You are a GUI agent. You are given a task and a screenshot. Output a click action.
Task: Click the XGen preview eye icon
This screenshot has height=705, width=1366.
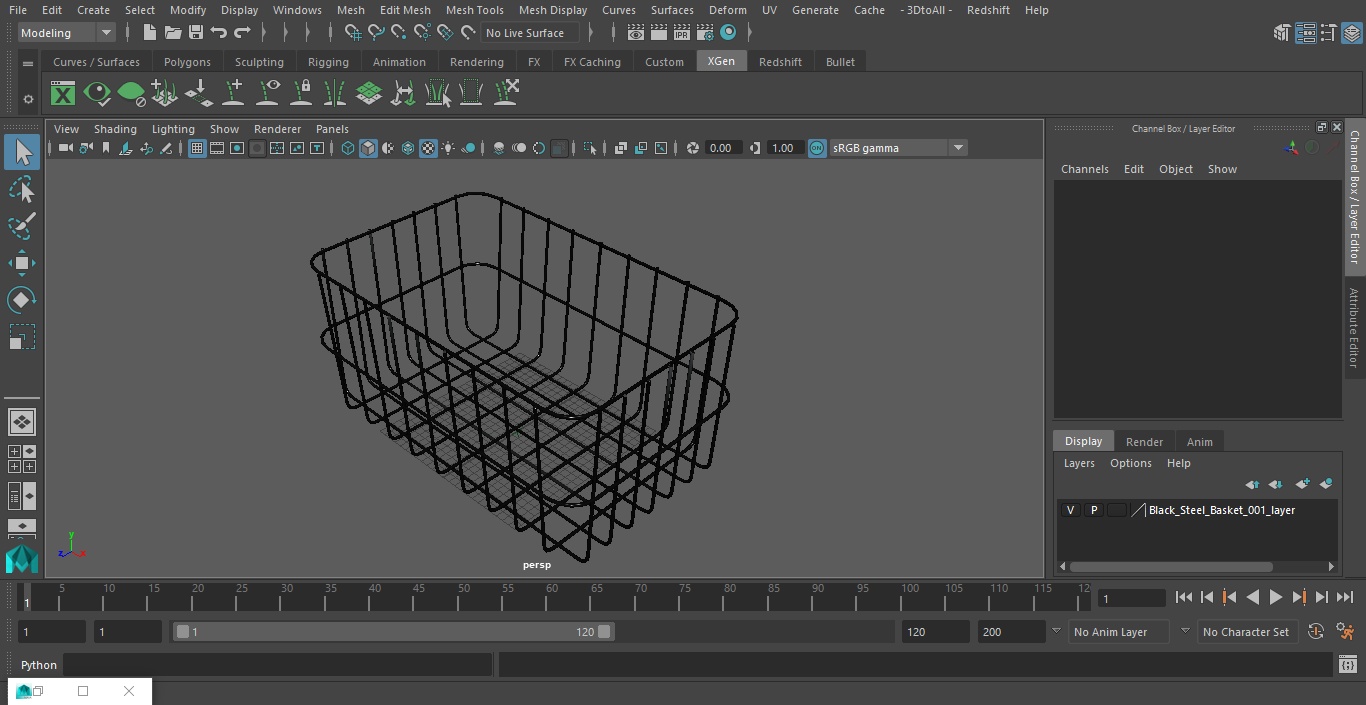tap(97, 94)
